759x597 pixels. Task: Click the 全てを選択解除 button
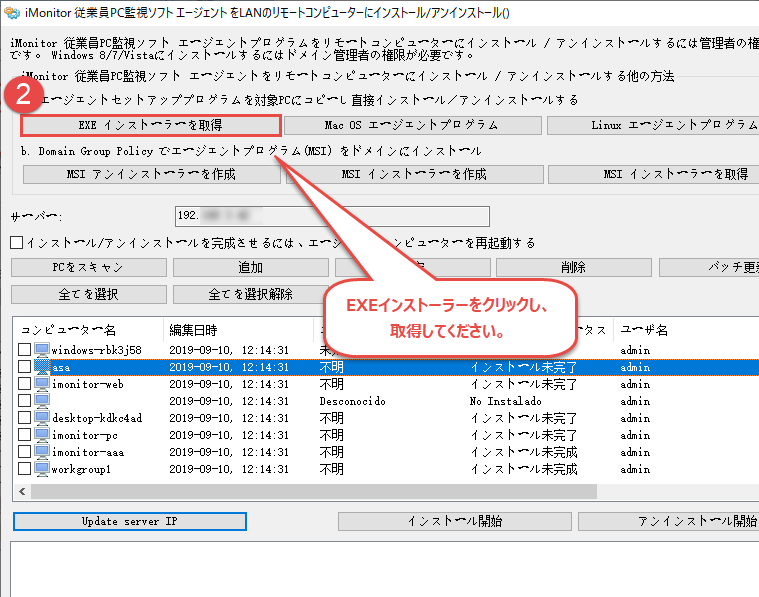coord(251,294)
